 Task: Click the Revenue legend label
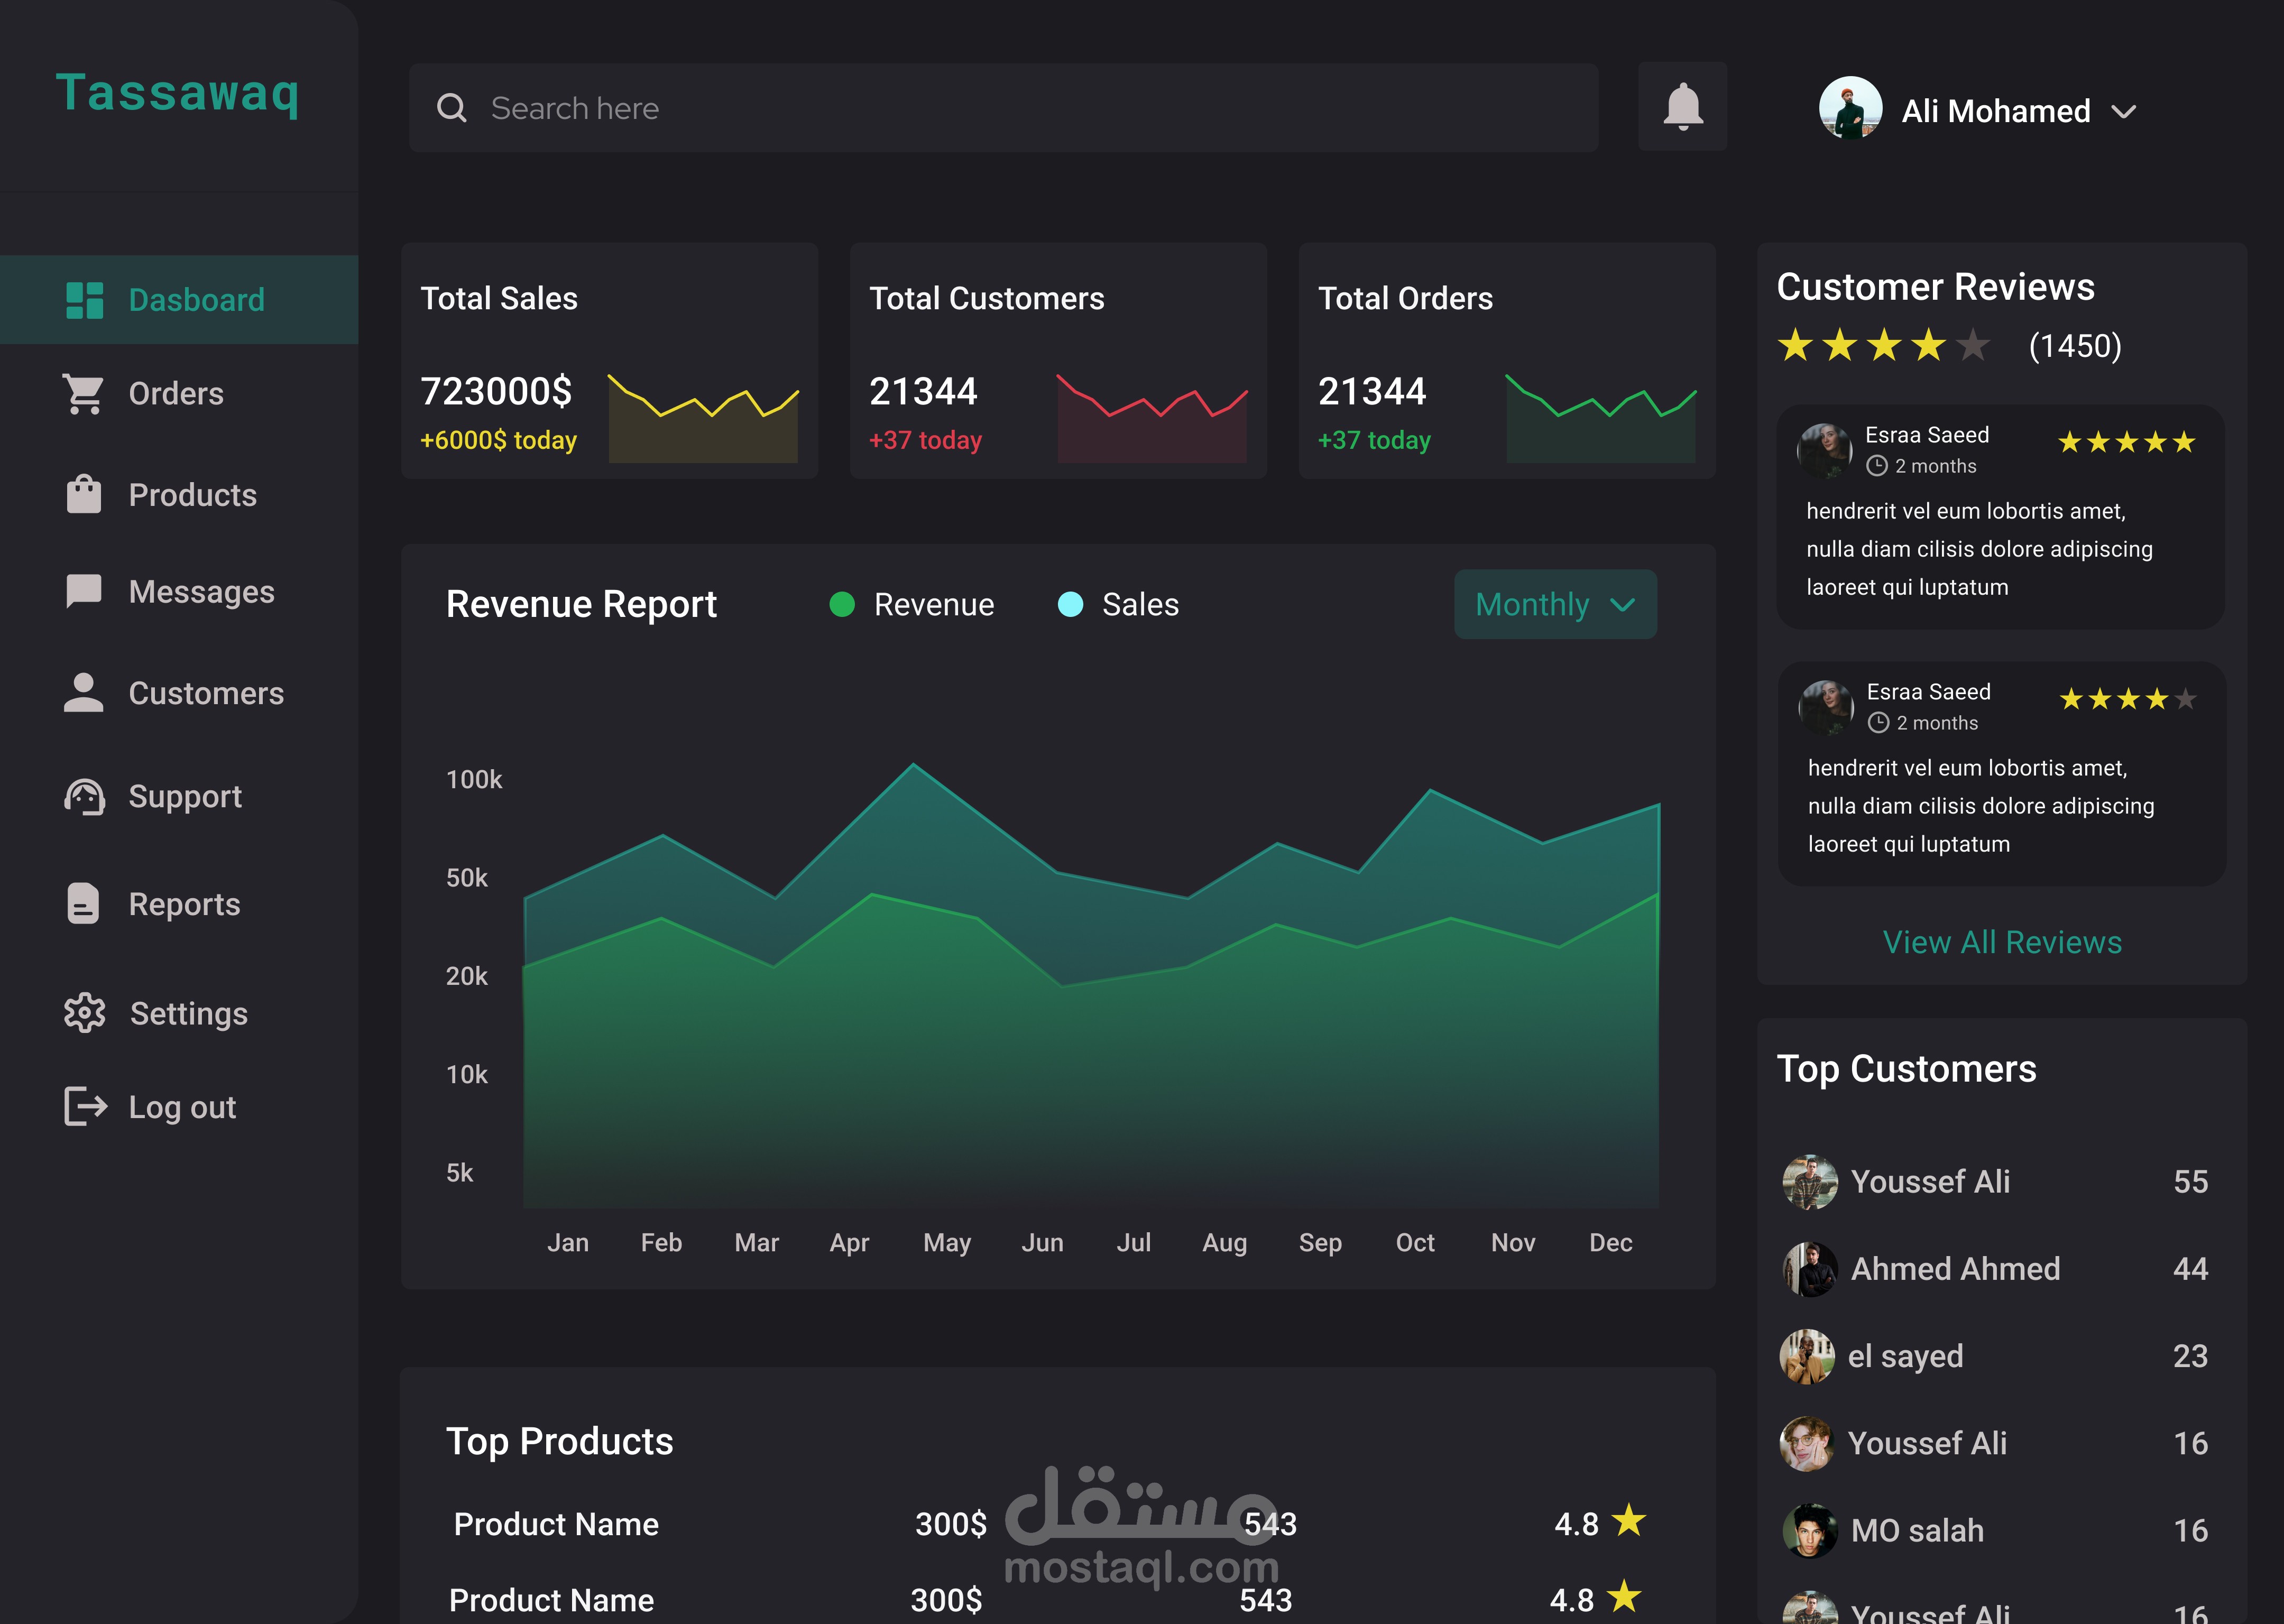(x=934, y=604)
